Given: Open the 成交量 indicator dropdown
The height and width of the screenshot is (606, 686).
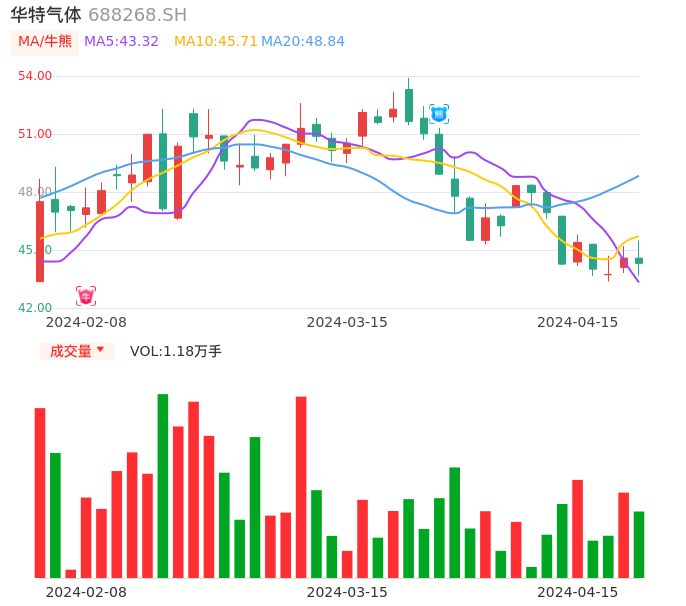Looking at the screenshot, I should [77, 351].
